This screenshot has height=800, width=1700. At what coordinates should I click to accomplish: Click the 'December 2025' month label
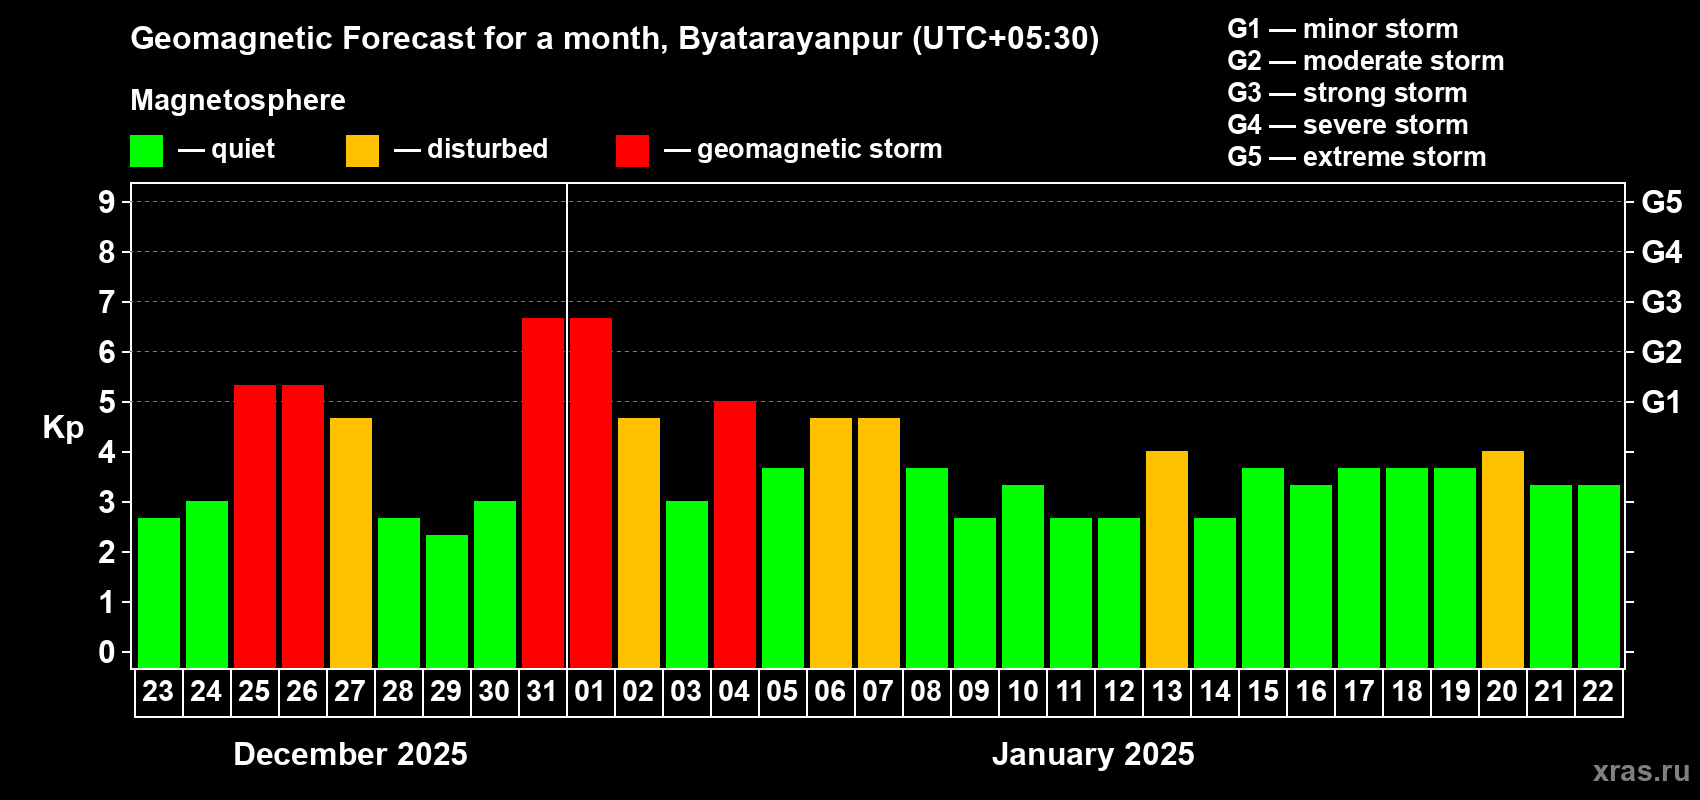pos(350,754)
